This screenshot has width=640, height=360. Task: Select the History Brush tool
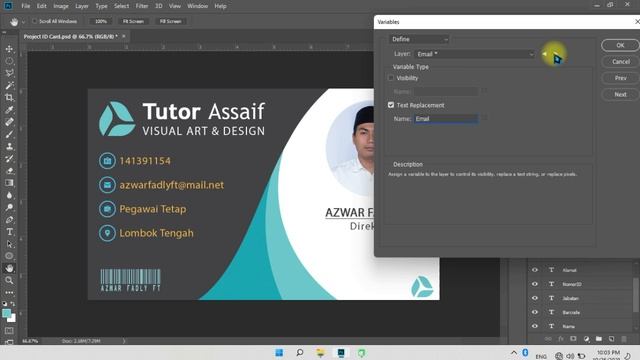pyautogui.click(x=9, y=159)
